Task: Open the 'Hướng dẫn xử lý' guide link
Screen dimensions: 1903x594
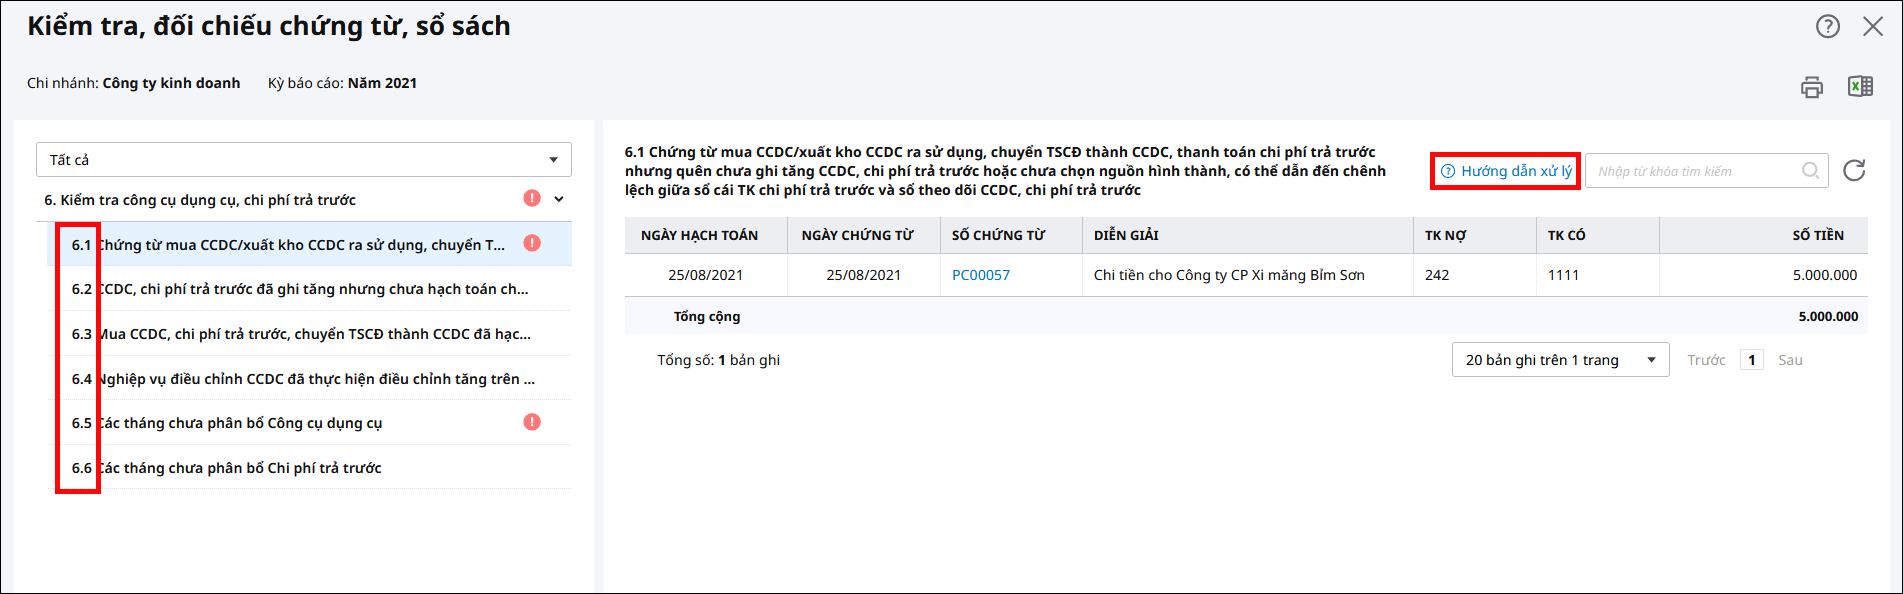Action: (x=1507, y=171)
